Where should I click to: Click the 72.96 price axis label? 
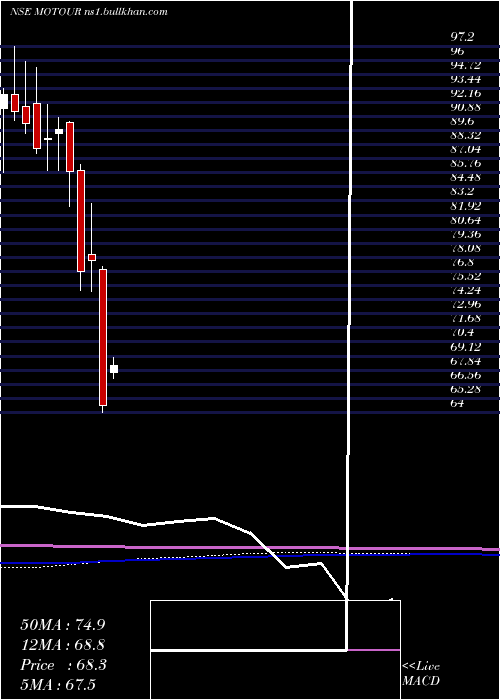(x=465, y=304)
